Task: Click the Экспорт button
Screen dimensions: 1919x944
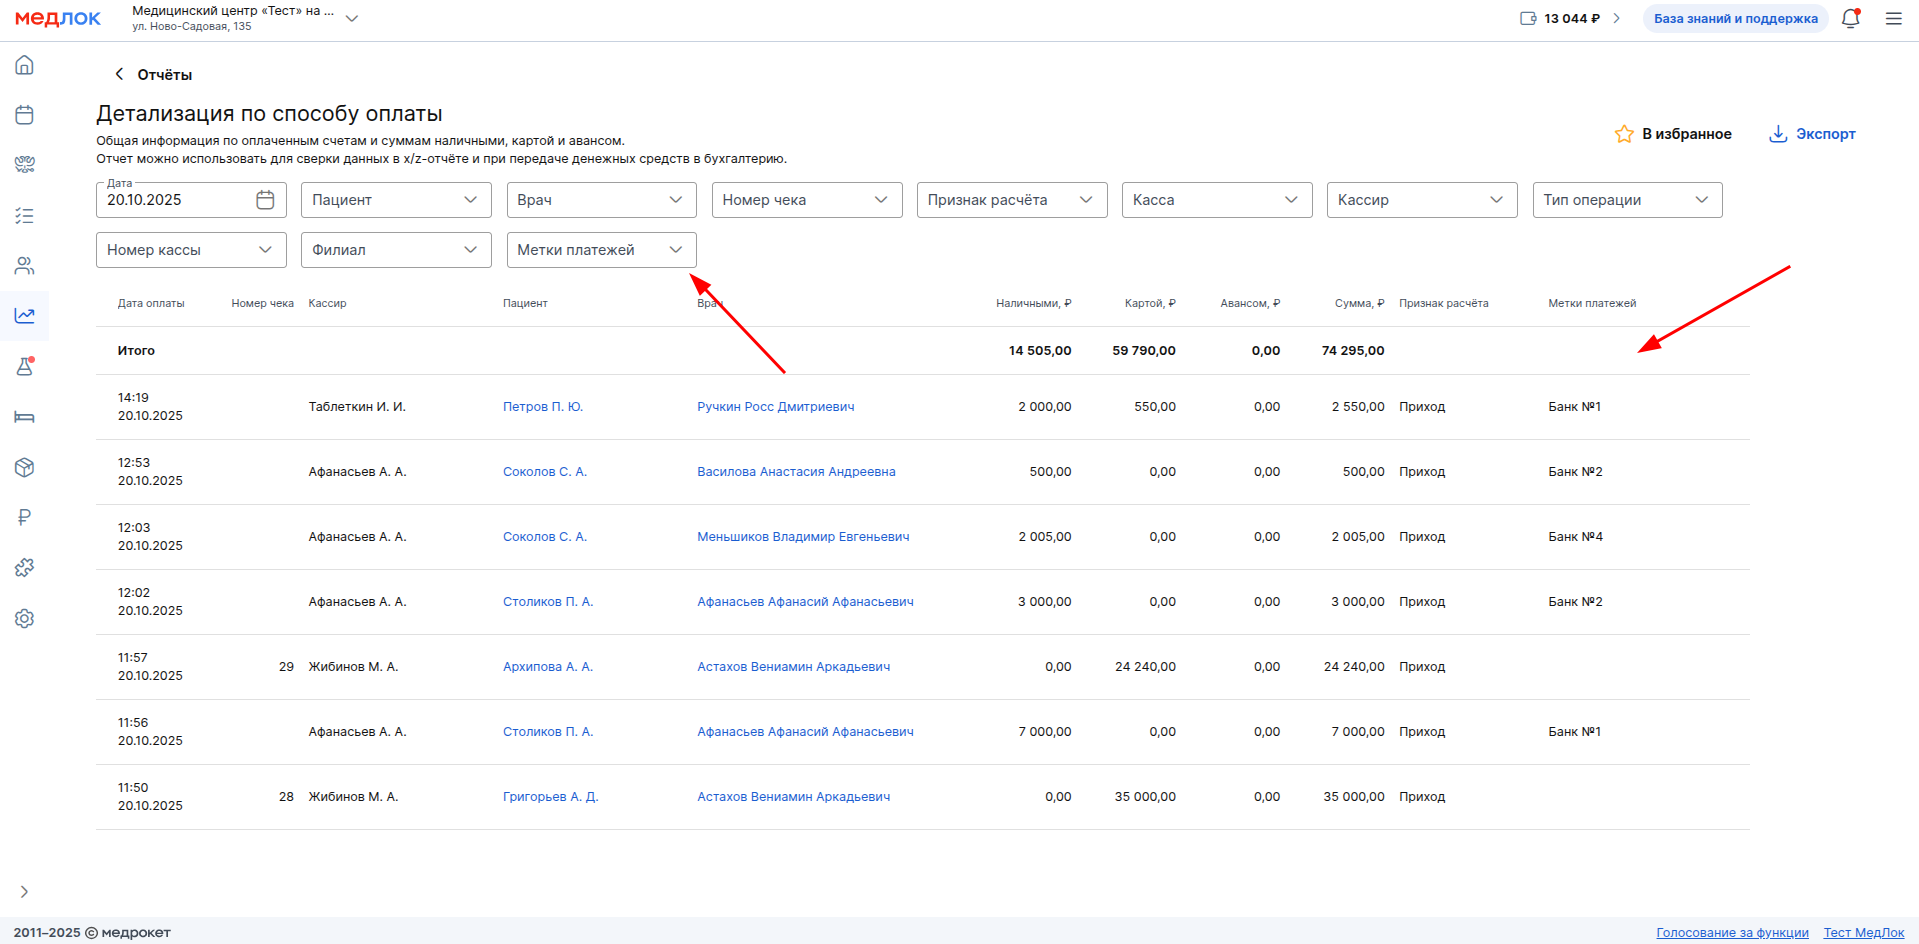Action: pos(1812,134)
